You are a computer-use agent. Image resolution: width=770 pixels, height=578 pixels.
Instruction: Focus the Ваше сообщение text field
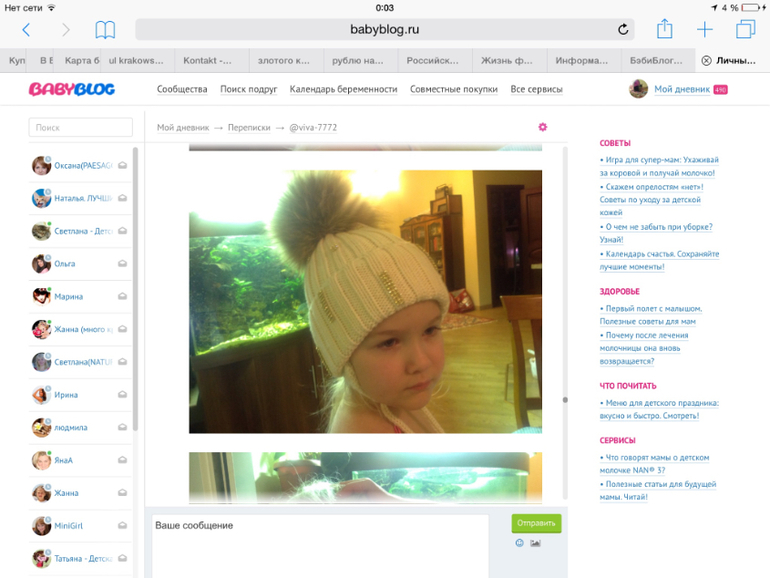(x=320, y=546)
